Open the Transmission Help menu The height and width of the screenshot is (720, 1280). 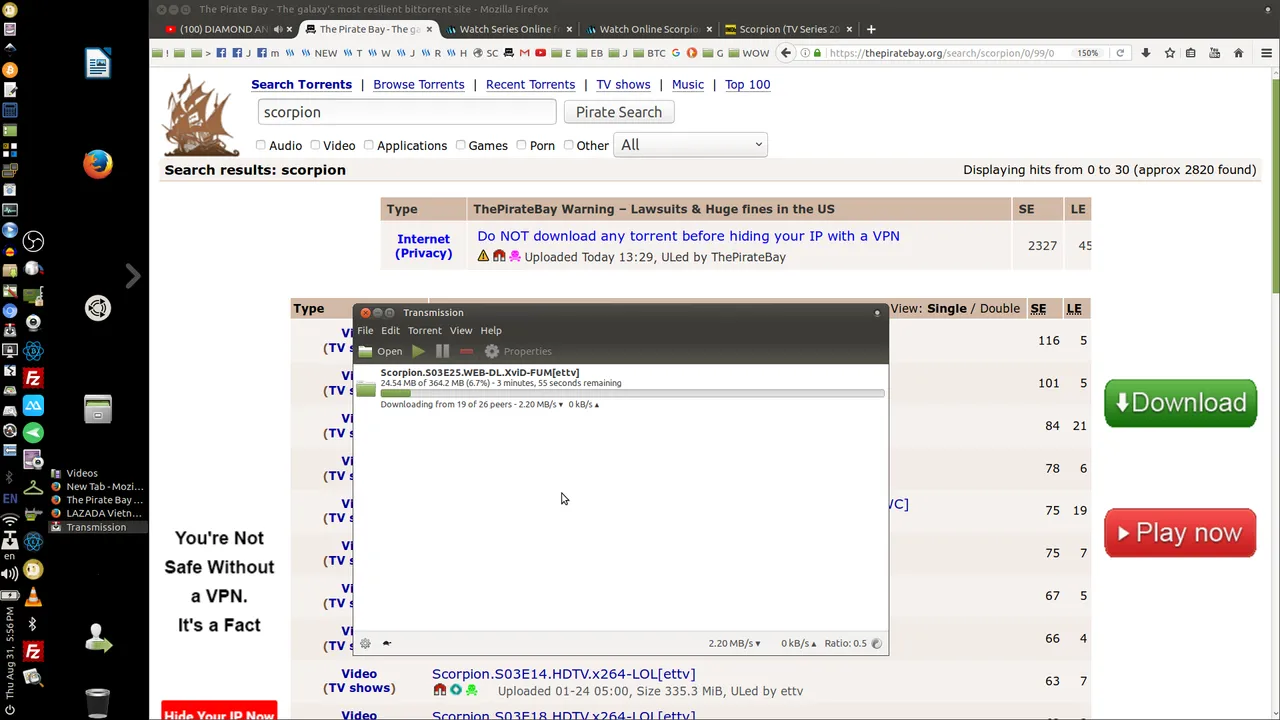[491, 330]
